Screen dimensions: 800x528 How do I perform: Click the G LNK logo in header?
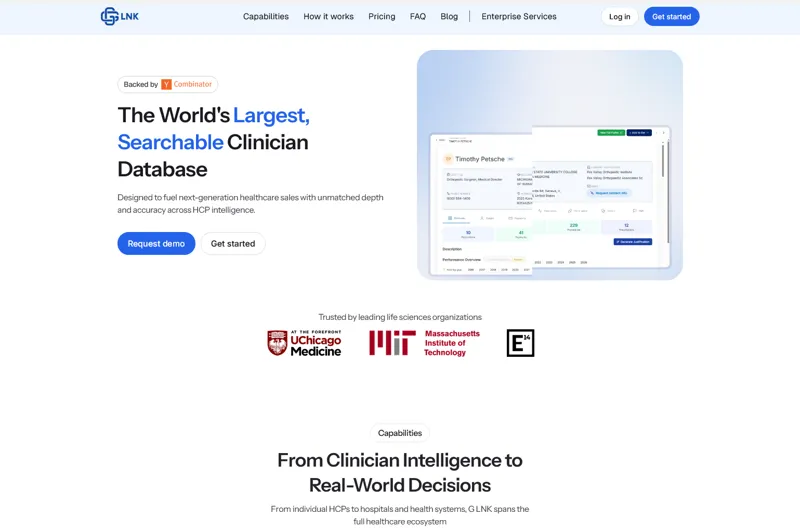[119, 16]
